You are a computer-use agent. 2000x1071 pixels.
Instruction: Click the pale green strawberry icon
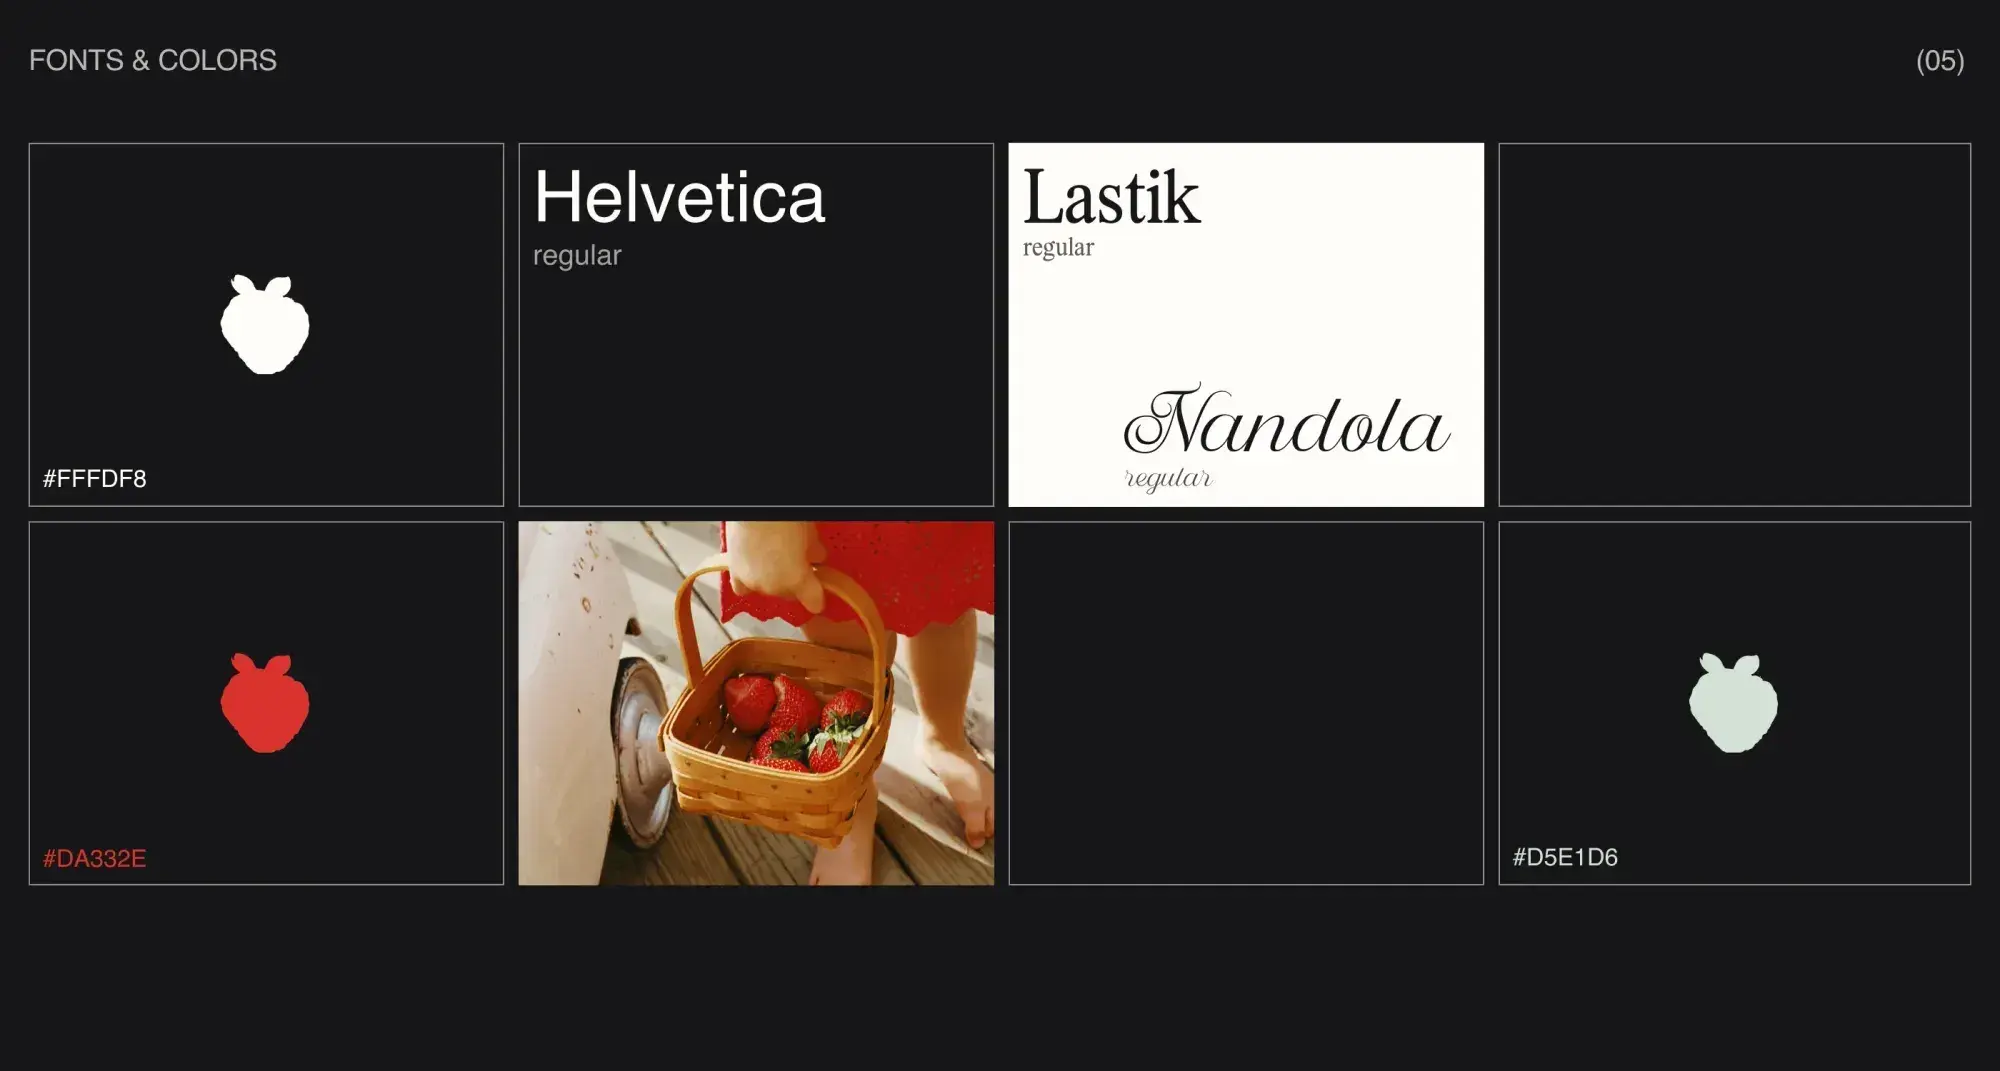(x=1734, y=702)
